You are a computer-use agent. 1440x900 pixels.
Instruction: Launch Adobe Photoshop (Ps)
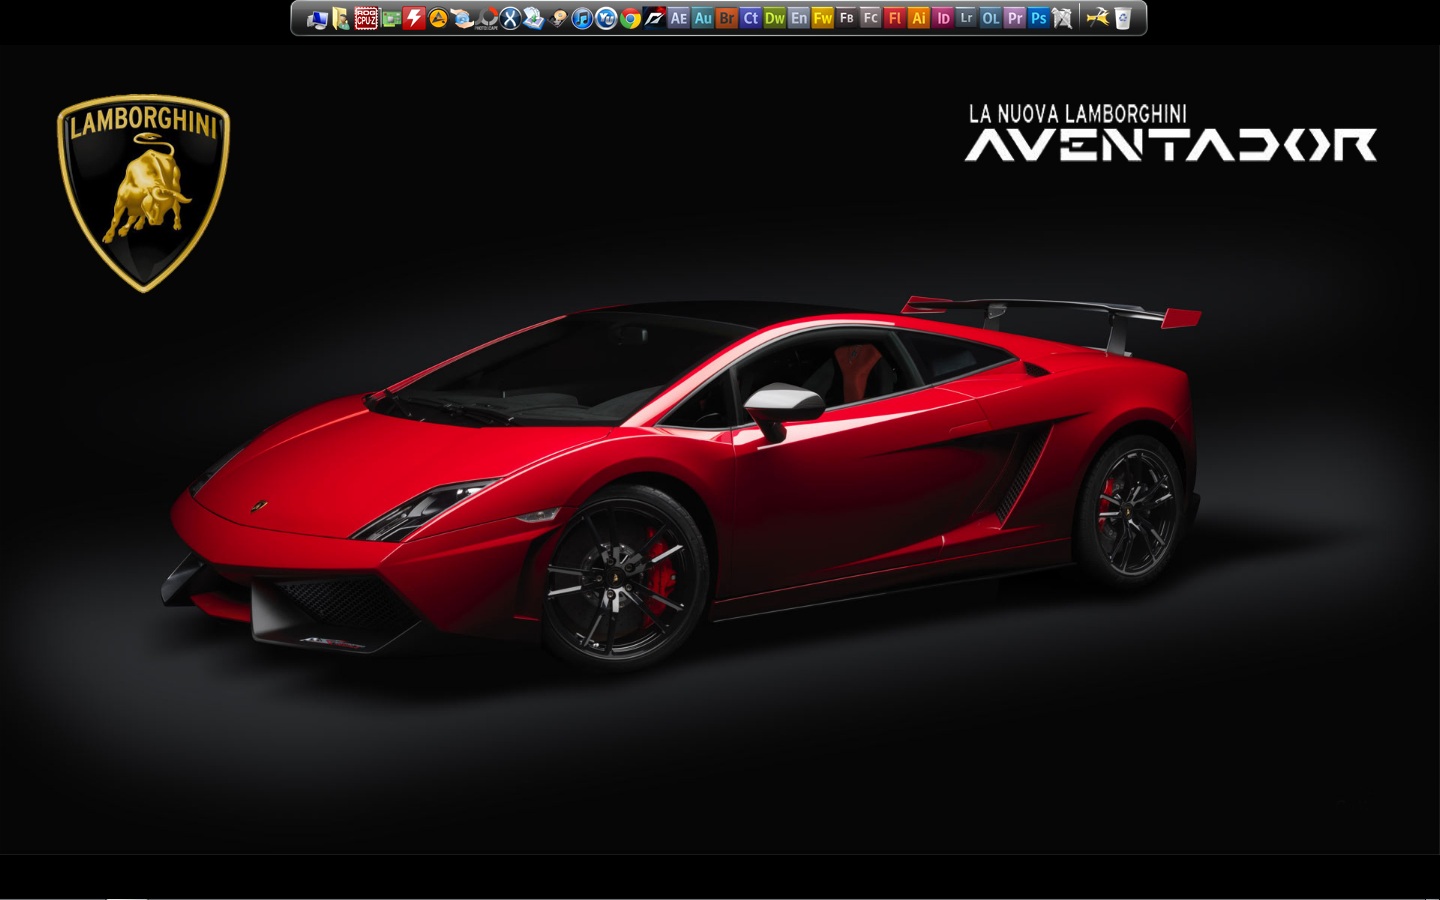pyautogui.click(x=1038, y=18)
